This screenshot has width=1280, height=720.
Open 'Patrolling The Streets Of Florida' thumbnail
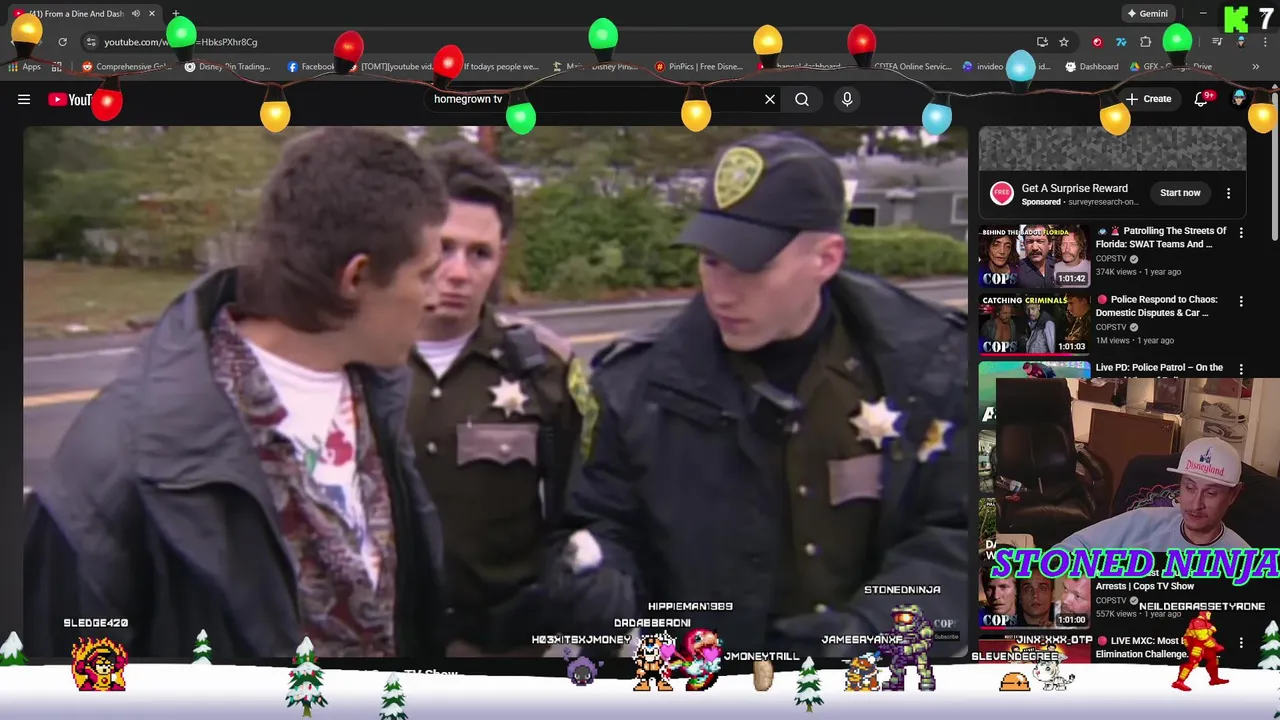point(1034,256)
